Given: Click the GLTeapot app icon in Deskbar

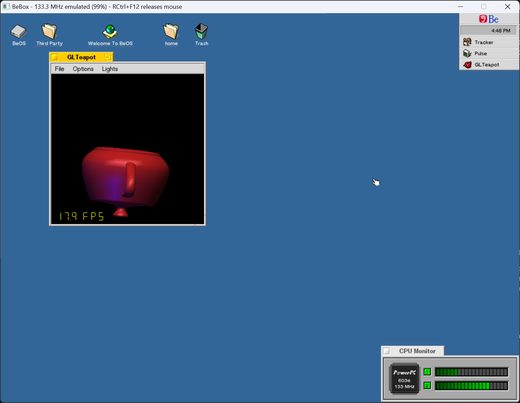Looking at the screenshot, I should (x=467, y=64).
